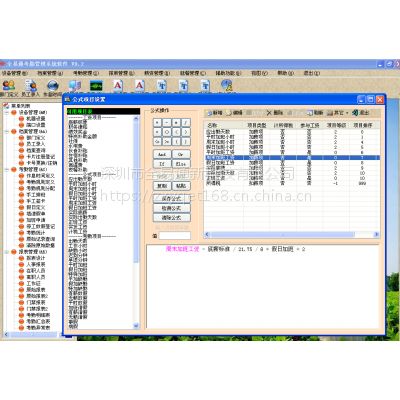
Task: Open the 薪资管理 menu in menu bar
Action: [x=157, y=73]
